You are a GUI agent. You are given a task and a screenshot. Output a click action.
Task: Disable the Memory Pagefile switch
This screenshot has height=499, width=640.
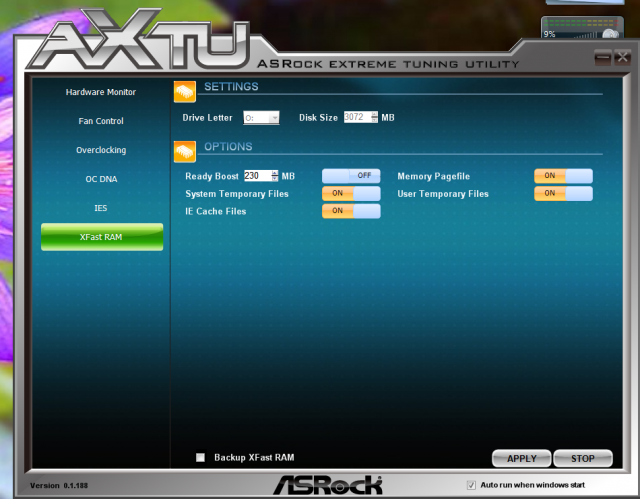pos(563,176)
